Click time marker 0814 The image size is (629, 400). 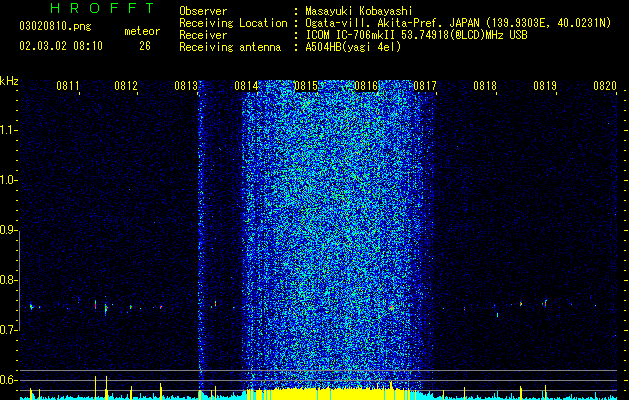[246, 86]
